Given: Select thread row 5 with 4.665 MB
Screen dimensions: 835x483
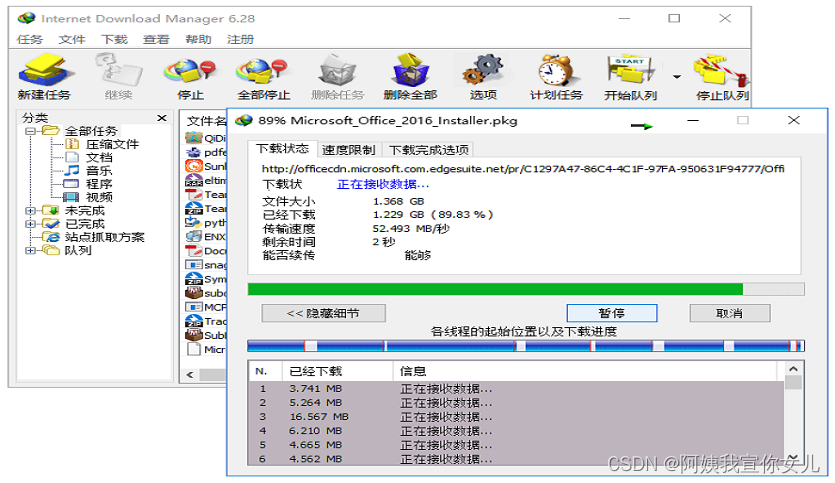Looking at the screenshot, I should point(515,445).
